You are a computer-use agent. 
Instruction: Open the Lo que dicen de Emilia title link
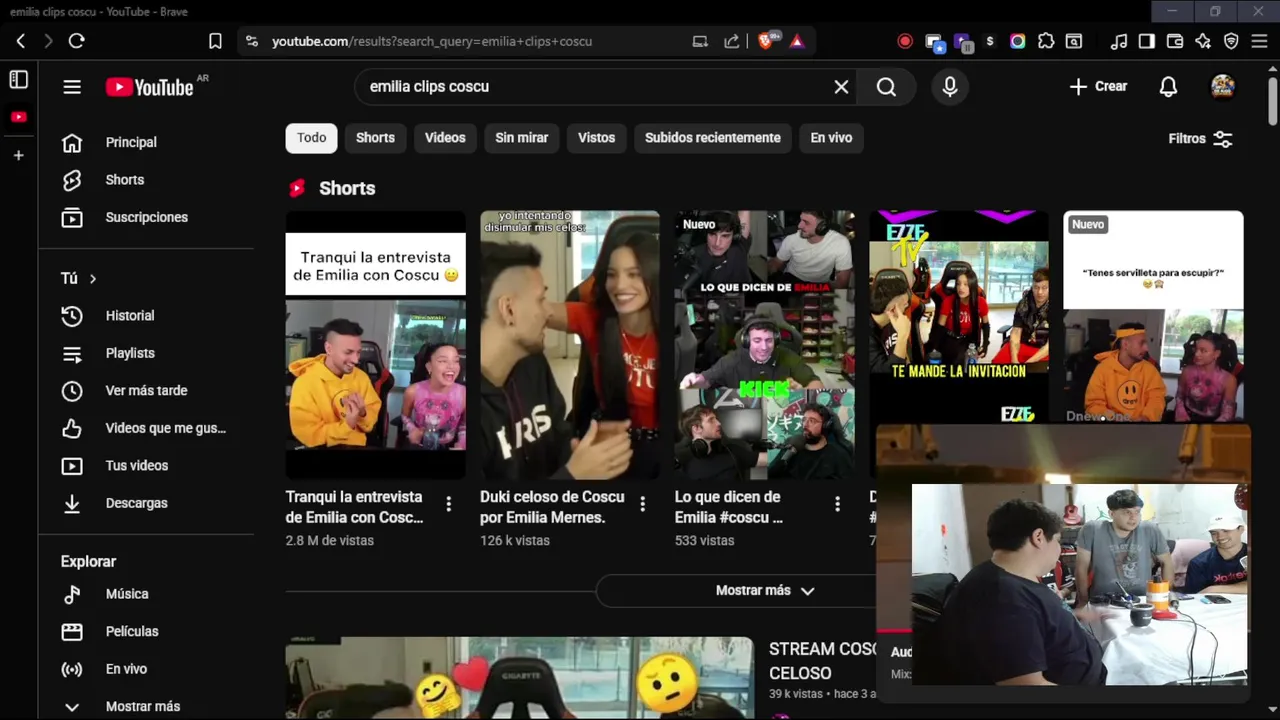729,507
